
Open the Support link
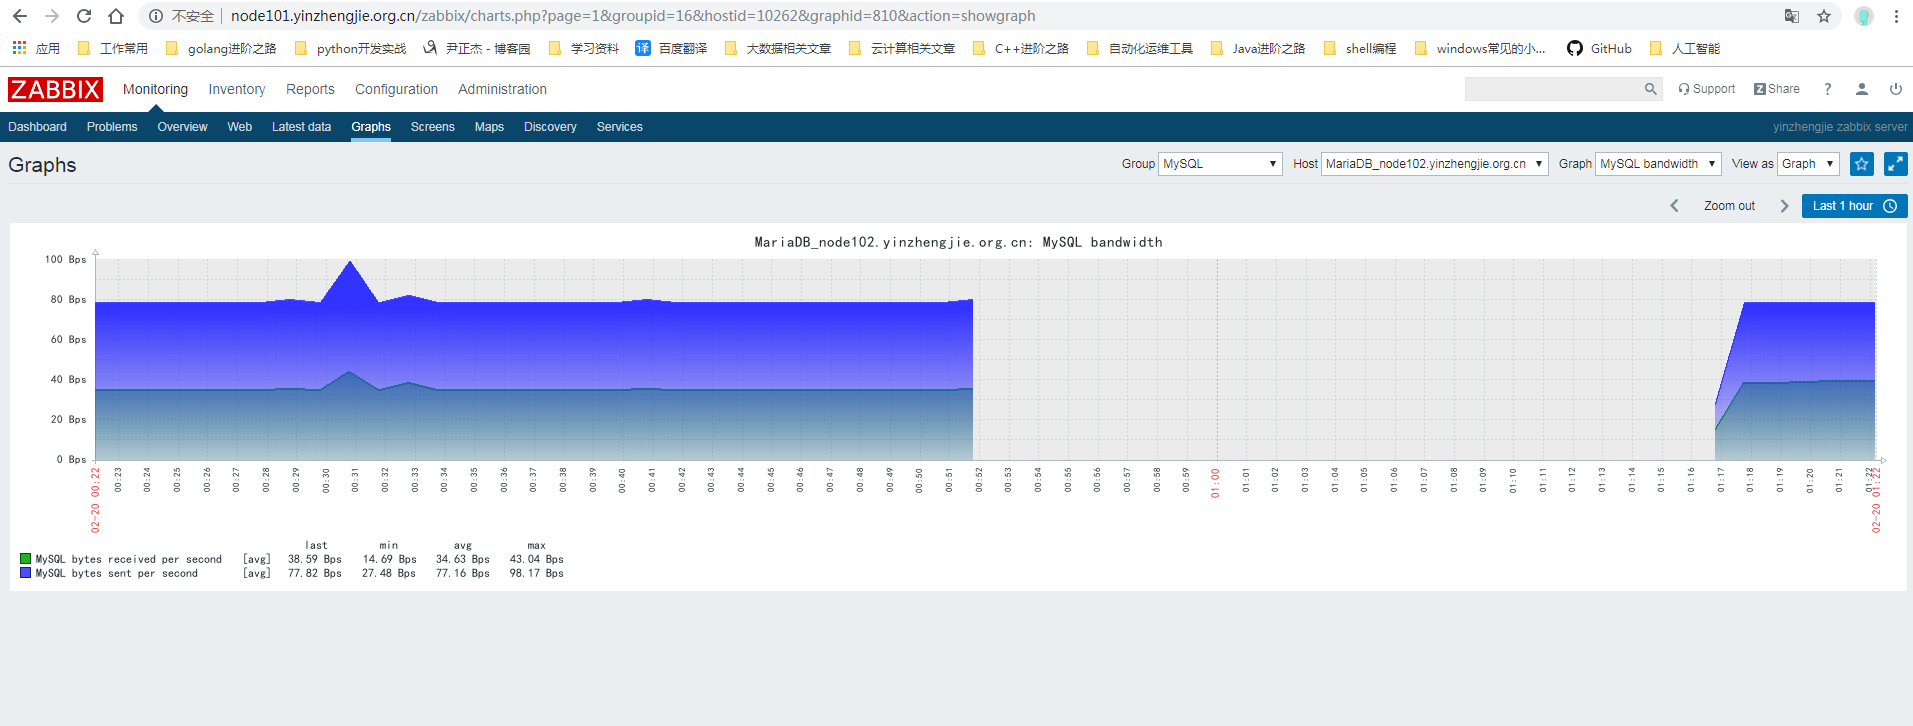(1707, 89)
